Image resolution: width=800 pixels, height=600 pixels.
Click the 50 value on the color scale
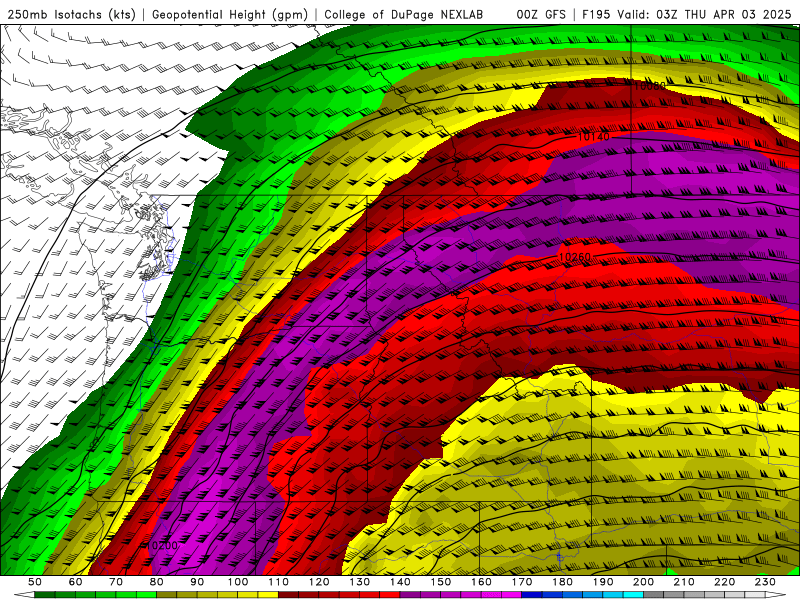pos(35,582)
